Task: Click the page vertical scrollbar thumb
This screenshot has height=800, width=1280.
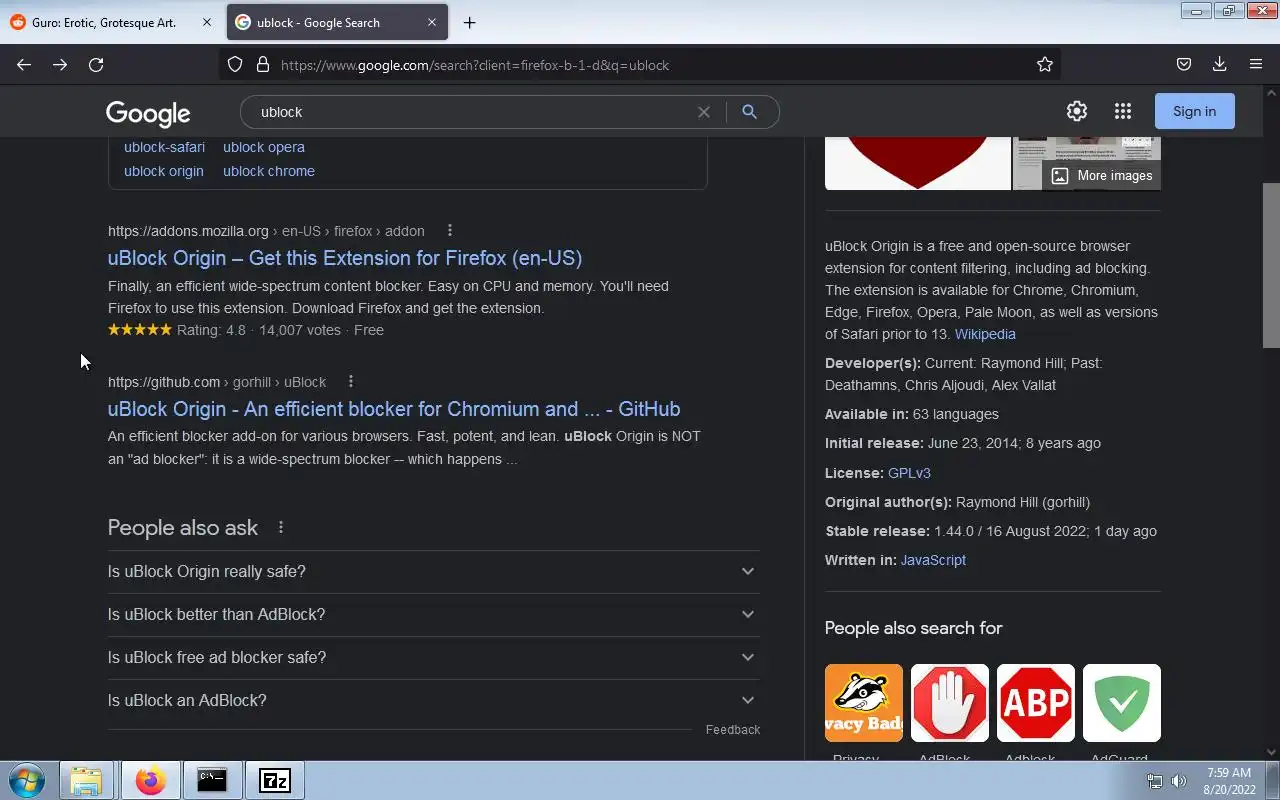Action: click(x=1271, y=265)
